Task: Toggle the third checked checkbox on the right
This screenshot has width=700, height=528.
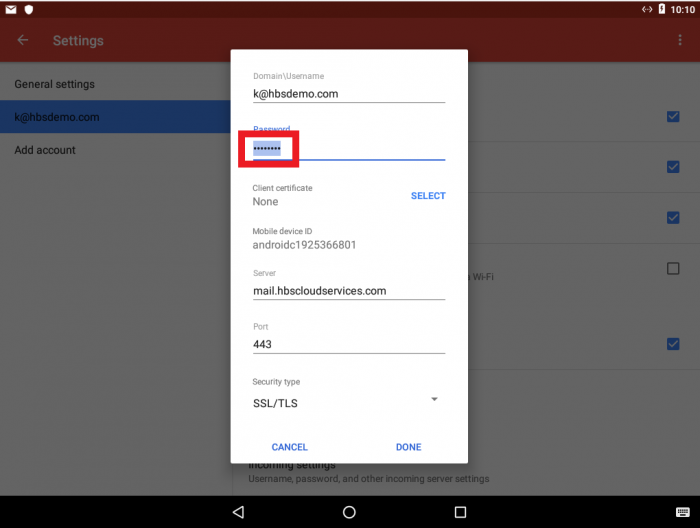Action: [673, 218]
